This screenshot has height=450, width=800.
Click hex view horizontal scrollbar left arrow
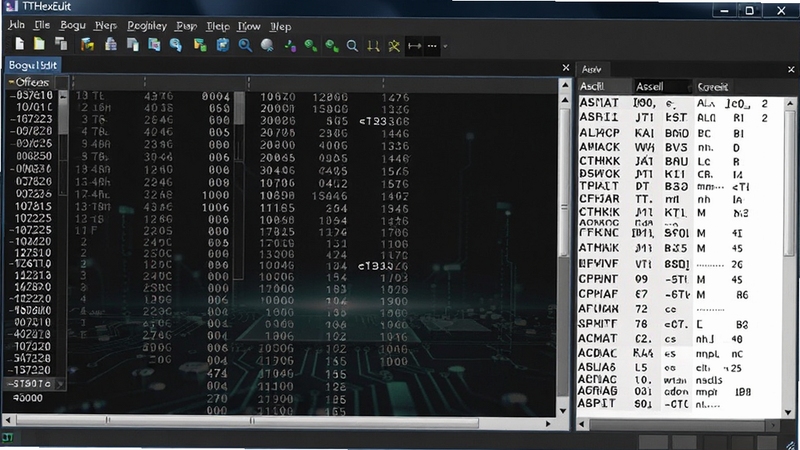8,421
